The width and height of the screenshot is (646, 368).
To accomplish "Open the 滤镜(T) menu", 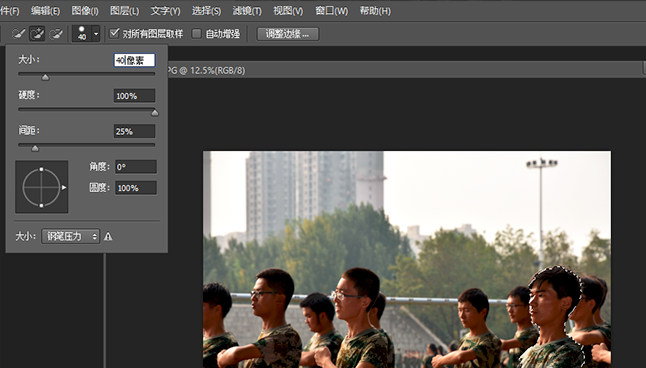I will (247, 11).
